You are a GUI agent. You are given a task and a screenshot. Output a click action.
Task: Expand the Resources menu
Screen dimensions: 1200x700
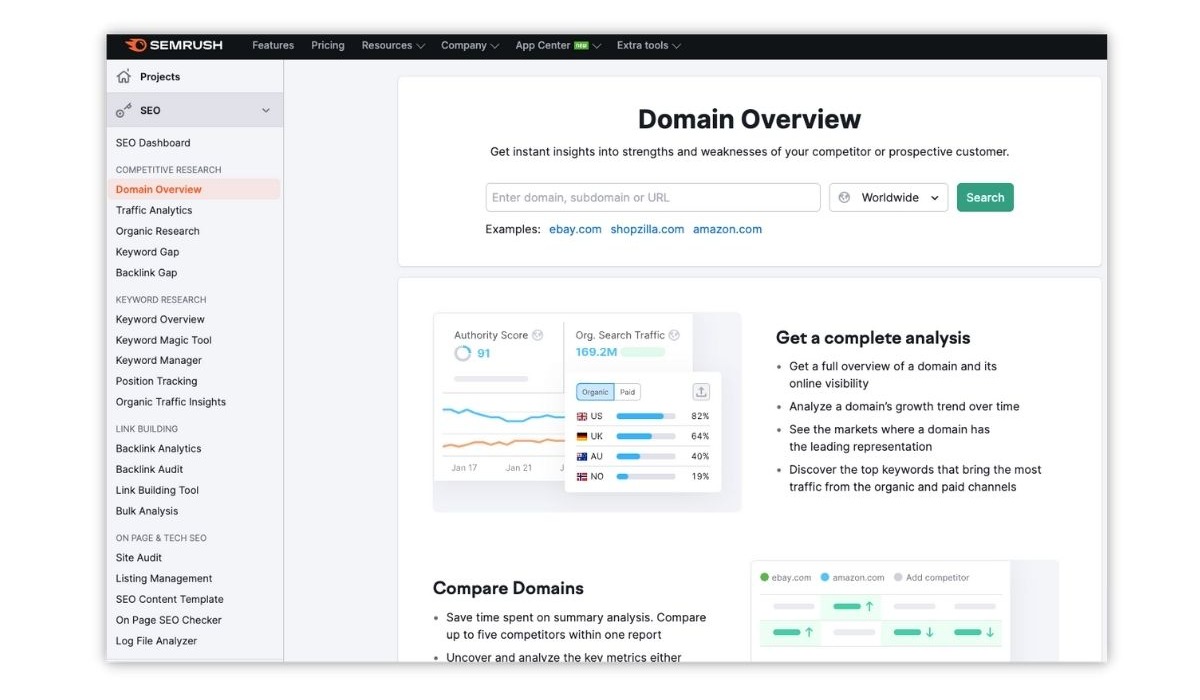[x=393, y=45]
